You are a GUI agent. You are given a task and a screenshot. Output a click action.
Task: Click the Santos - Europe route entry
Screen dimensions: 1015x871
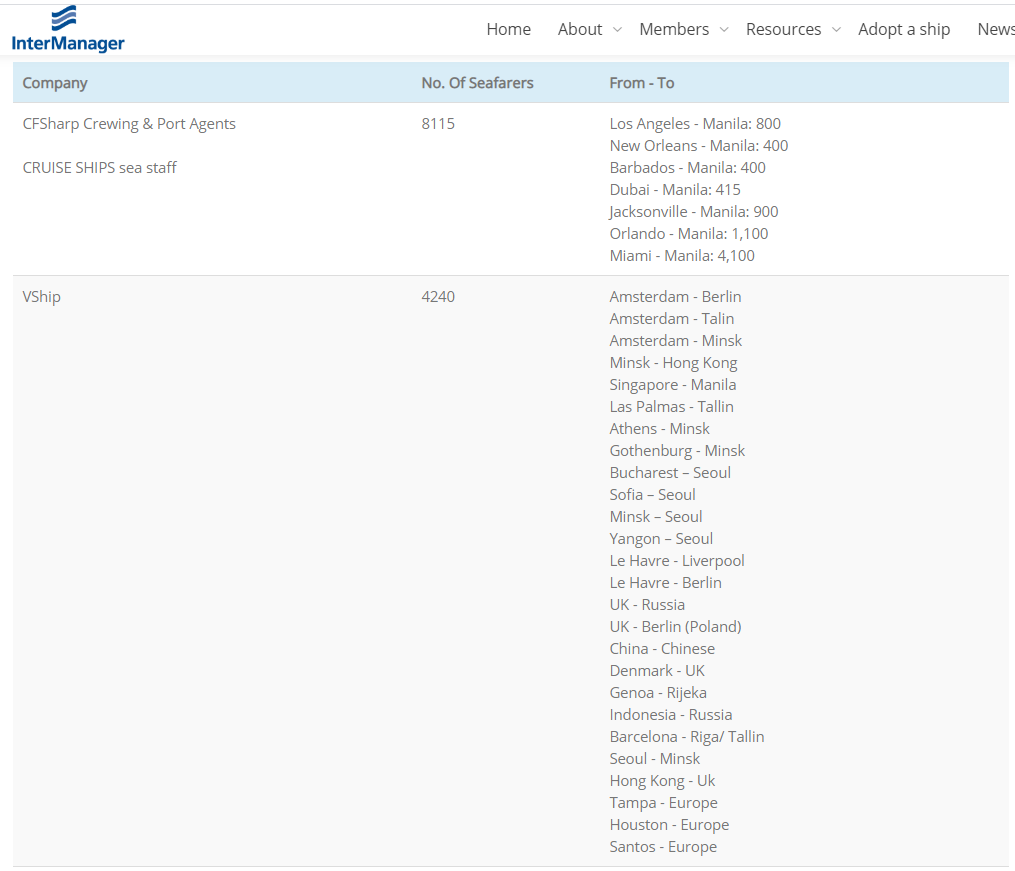(663, 847)
